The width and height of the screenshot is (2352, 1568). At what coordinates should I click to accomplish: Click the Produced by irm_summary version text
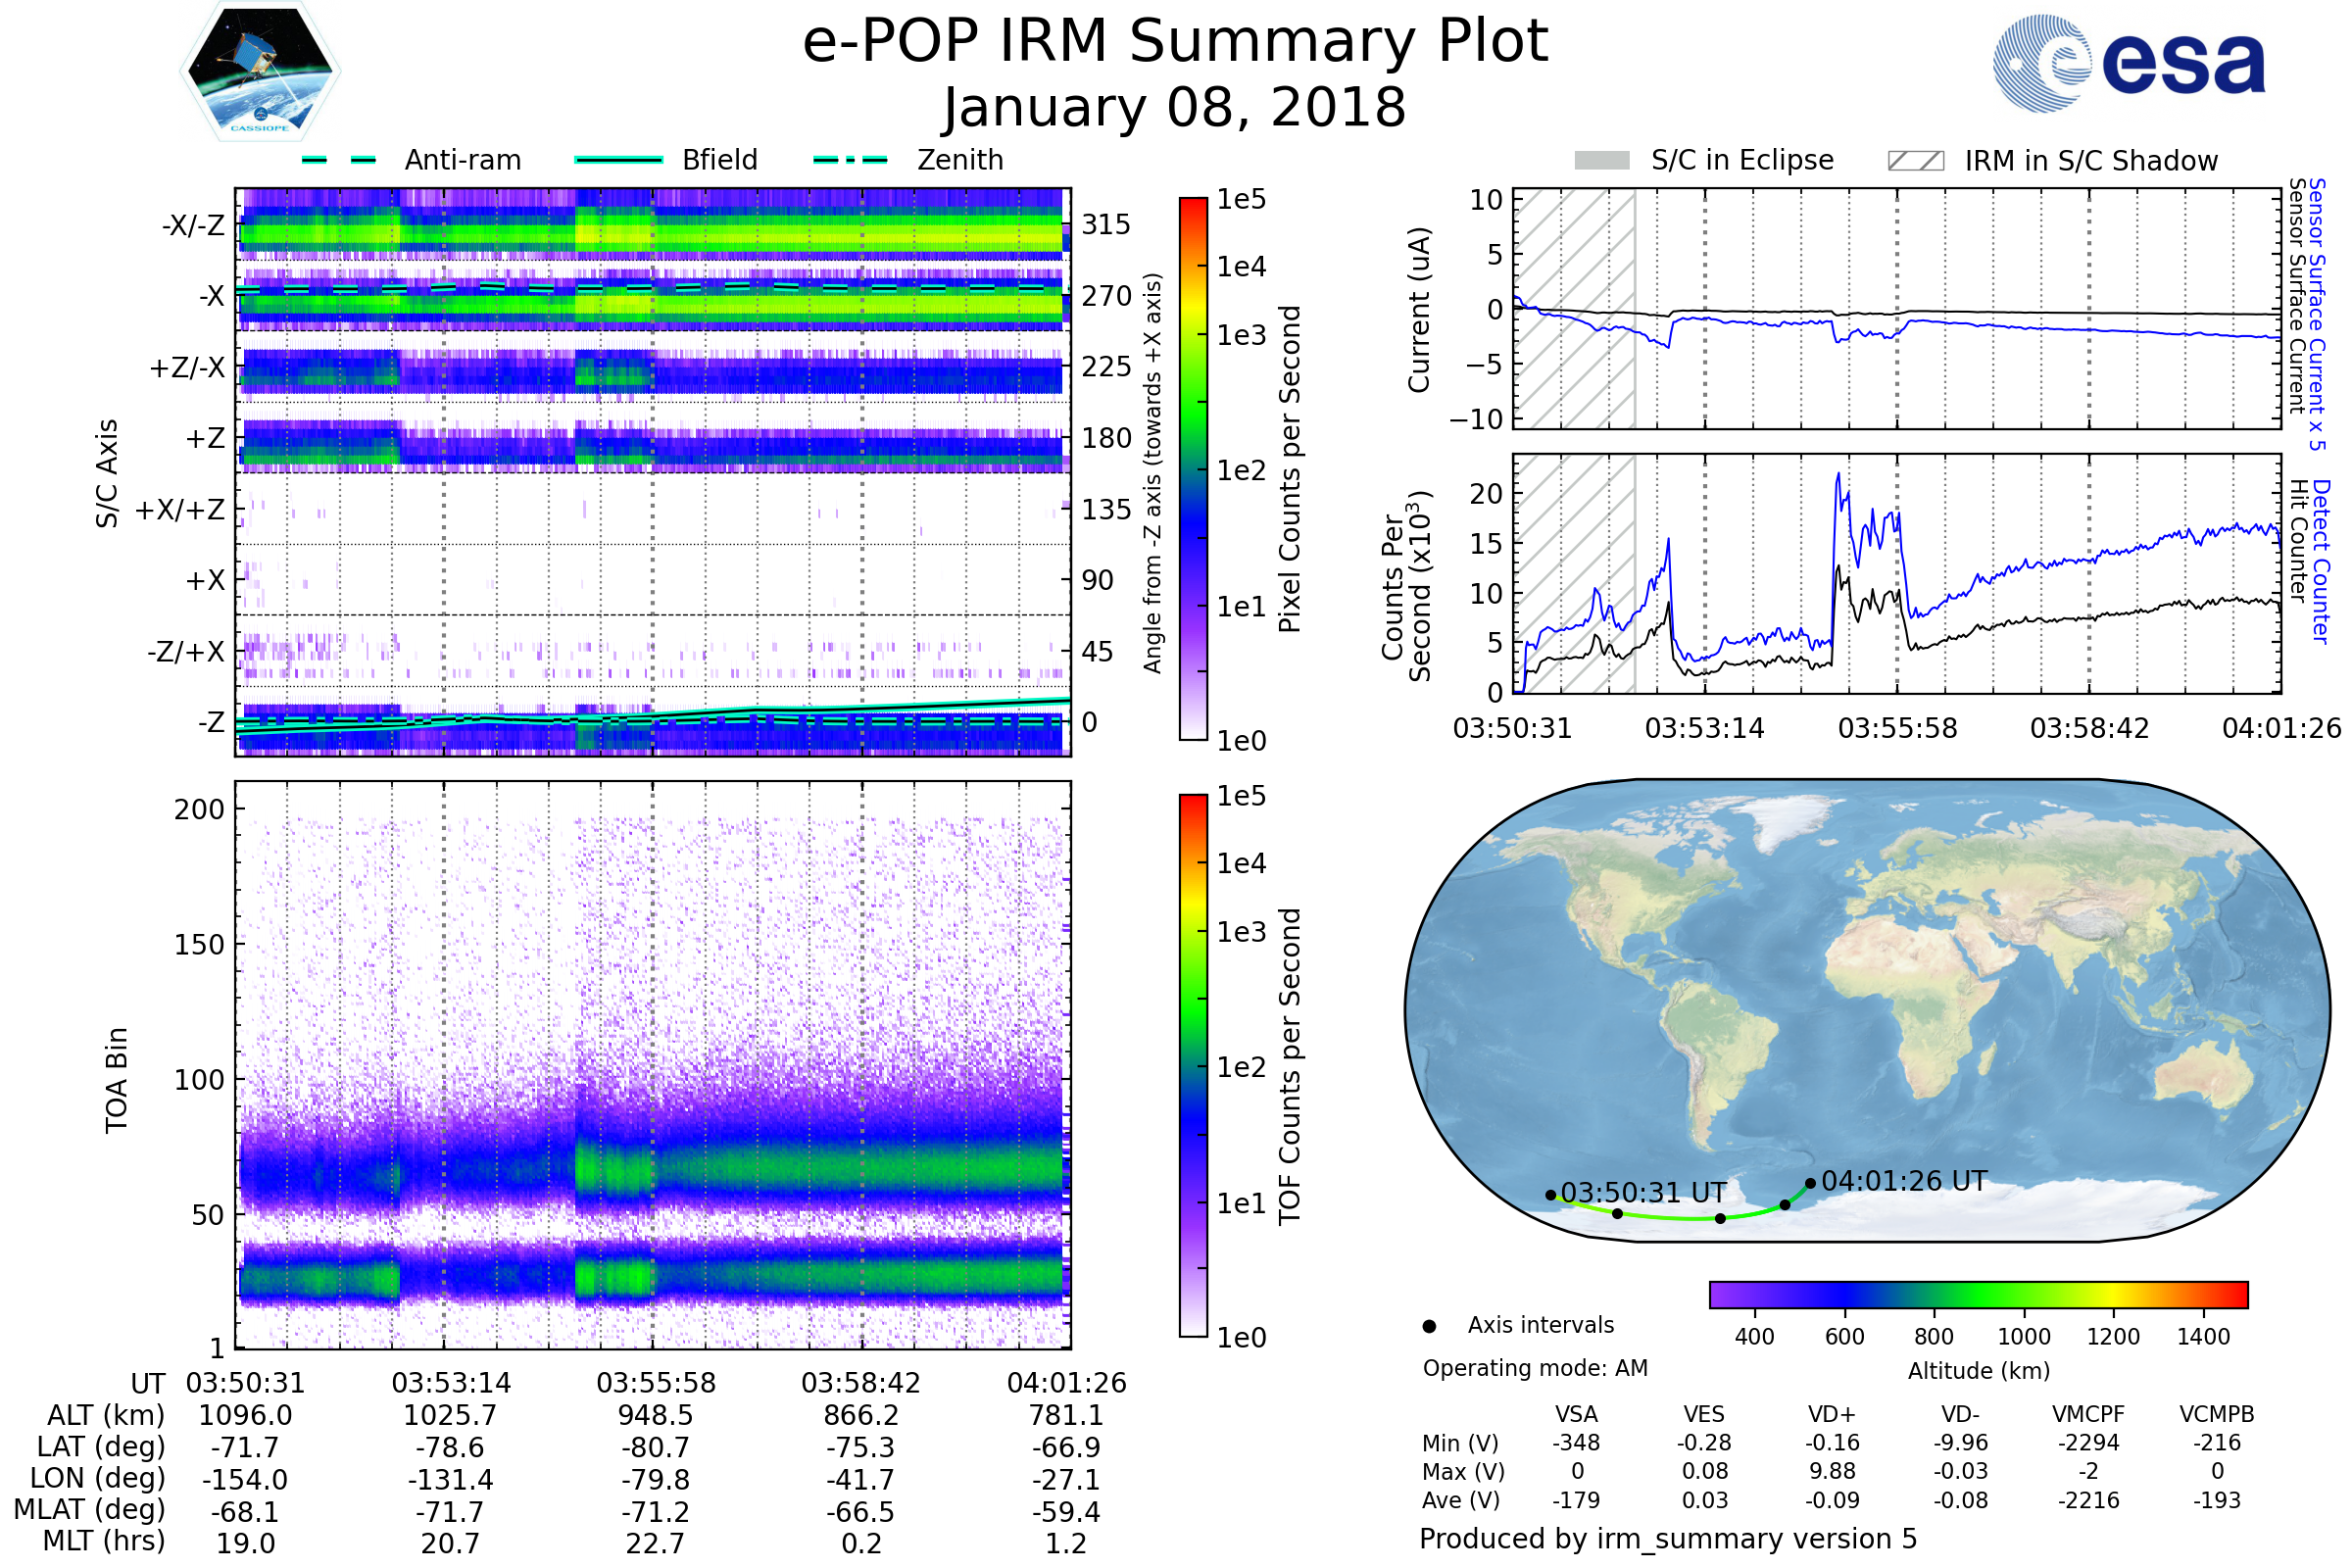pos(1667,1538)
